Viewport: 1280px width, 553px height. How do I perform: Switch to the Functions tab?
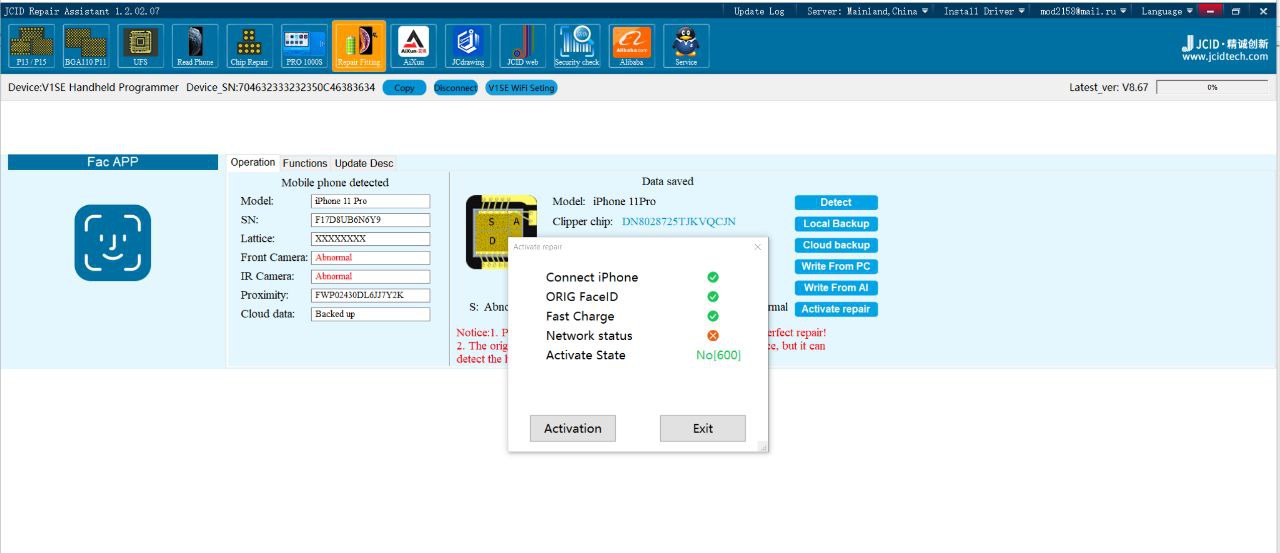point(304,163)
